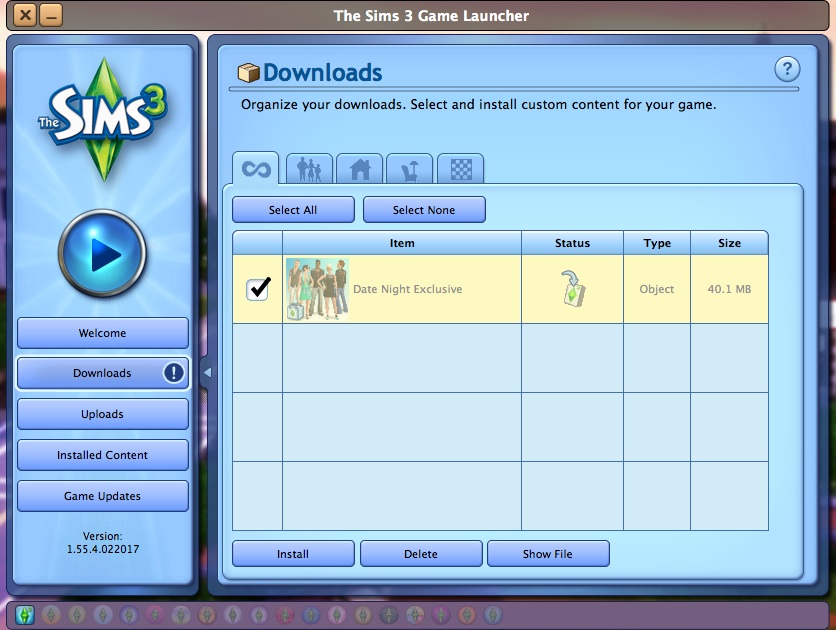Switch to the Sims households tab icon

310,169
